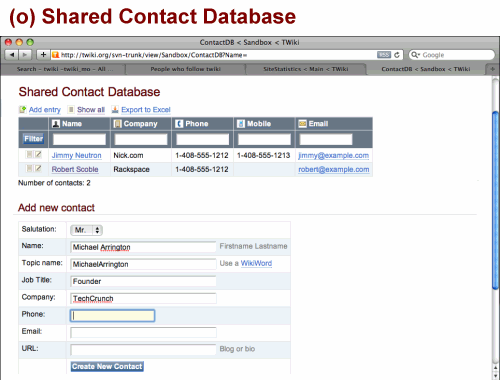Switch to Search - twiki tab
The width and height of the screenshot is (500, 380).
click(x=64, y=69)
